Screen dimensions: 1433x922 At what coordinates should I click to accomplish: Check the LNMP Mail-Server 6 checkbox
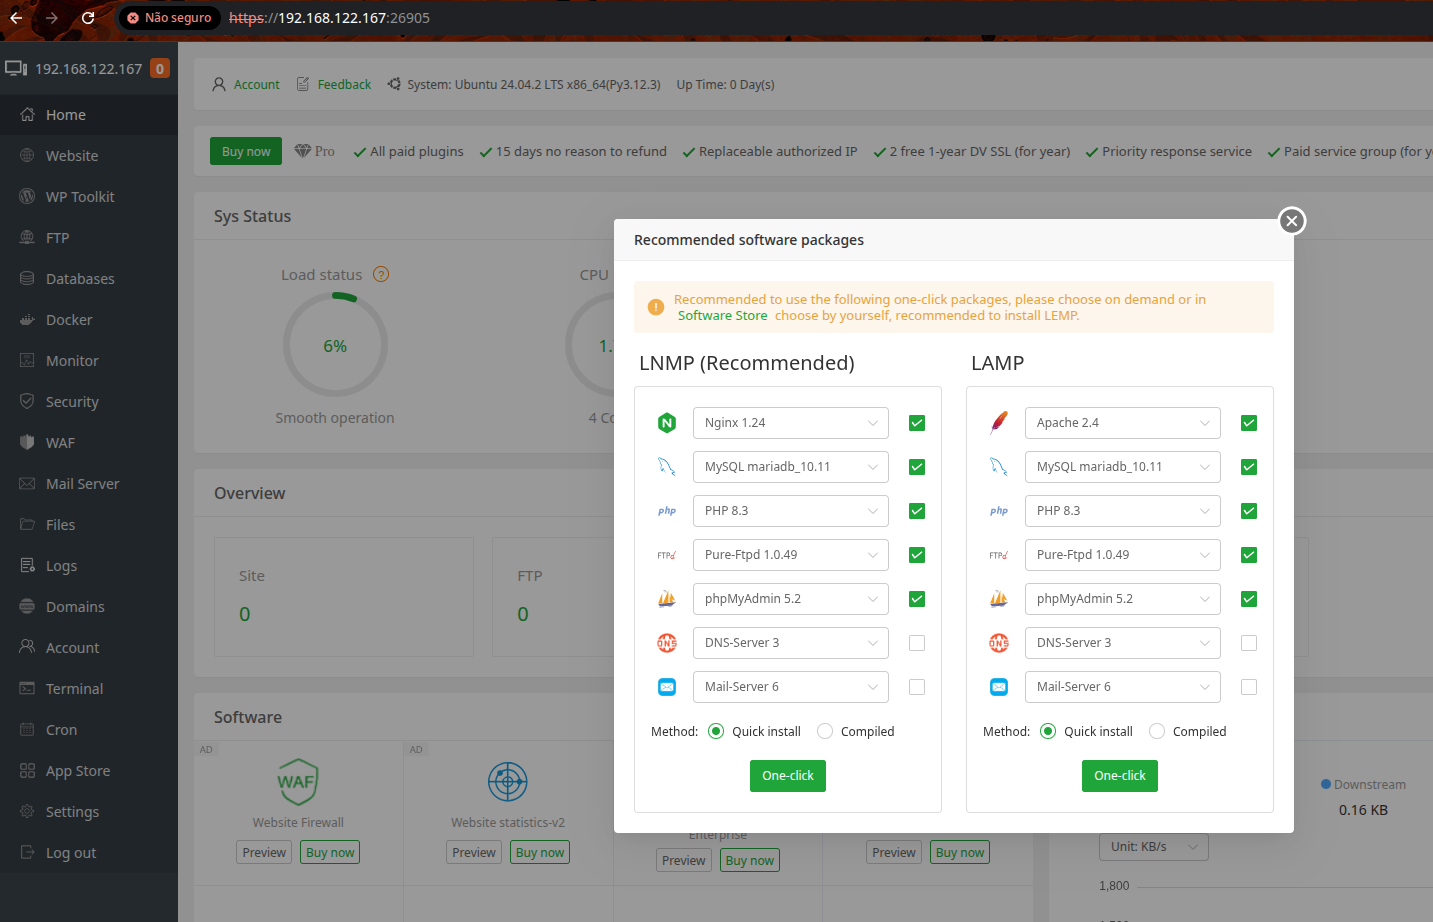(x=917, y=687)
